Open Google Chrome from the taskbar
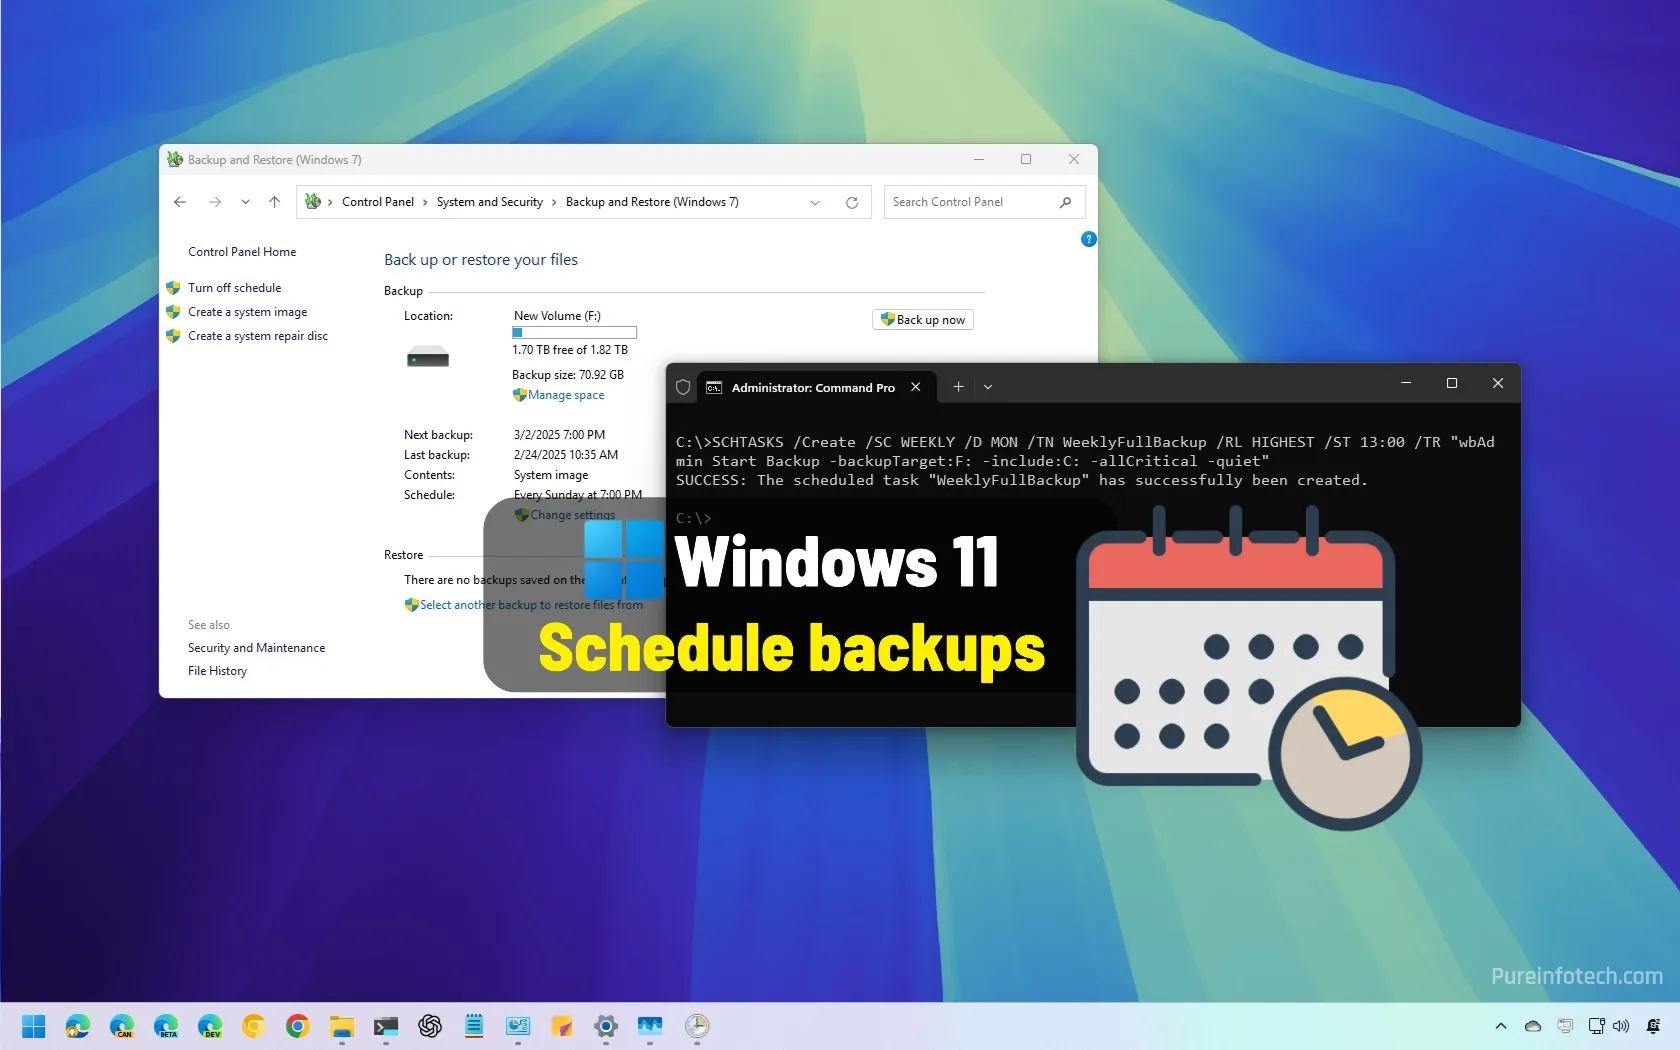Viewport: 1680px width, 1050px height. [297, 1026]
